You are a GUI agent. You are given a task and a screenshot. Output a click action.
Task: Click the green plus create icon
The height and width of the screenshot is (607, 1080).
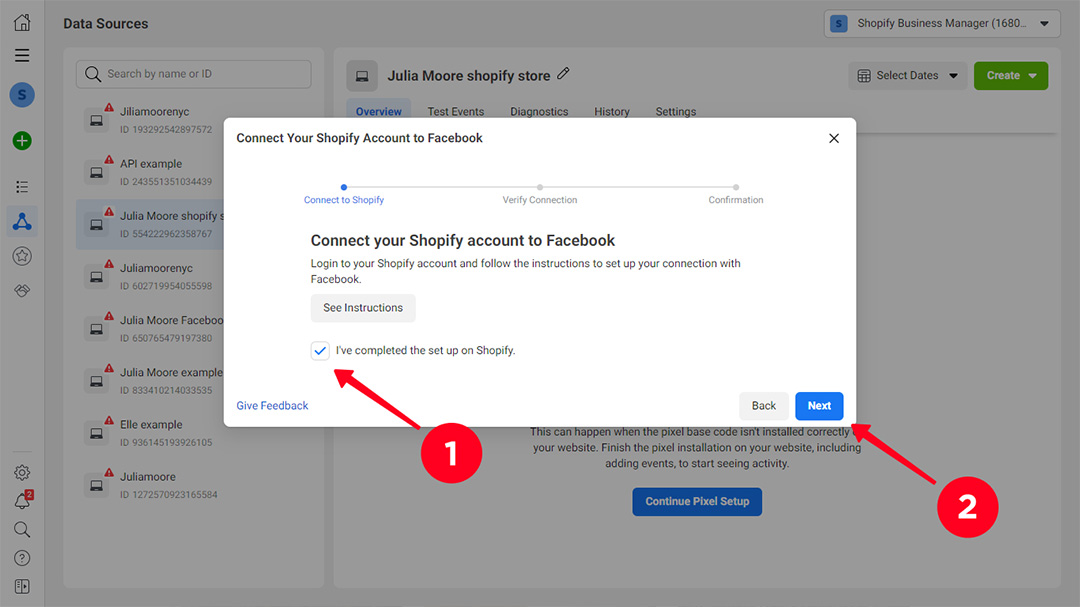[22, 141]
